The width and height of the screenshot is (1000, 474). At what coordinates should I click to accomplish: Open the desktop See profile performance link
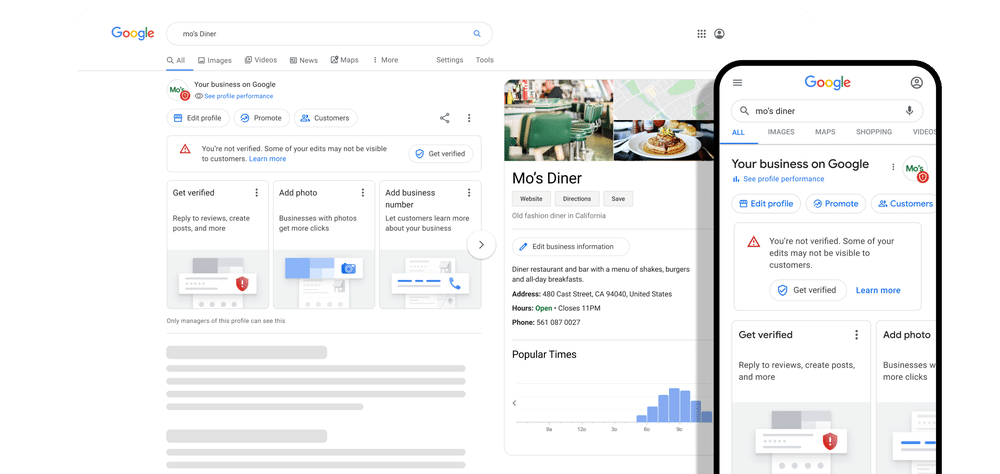tap(238, 97)
